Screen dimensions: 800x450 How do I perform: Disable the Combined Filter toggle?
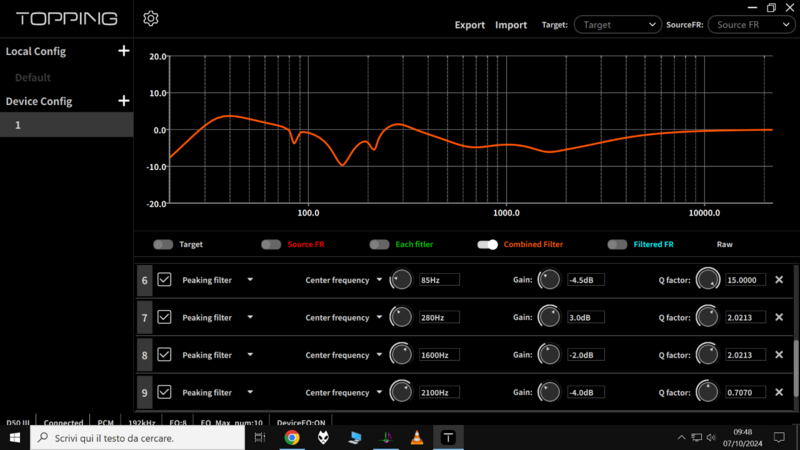487,245
